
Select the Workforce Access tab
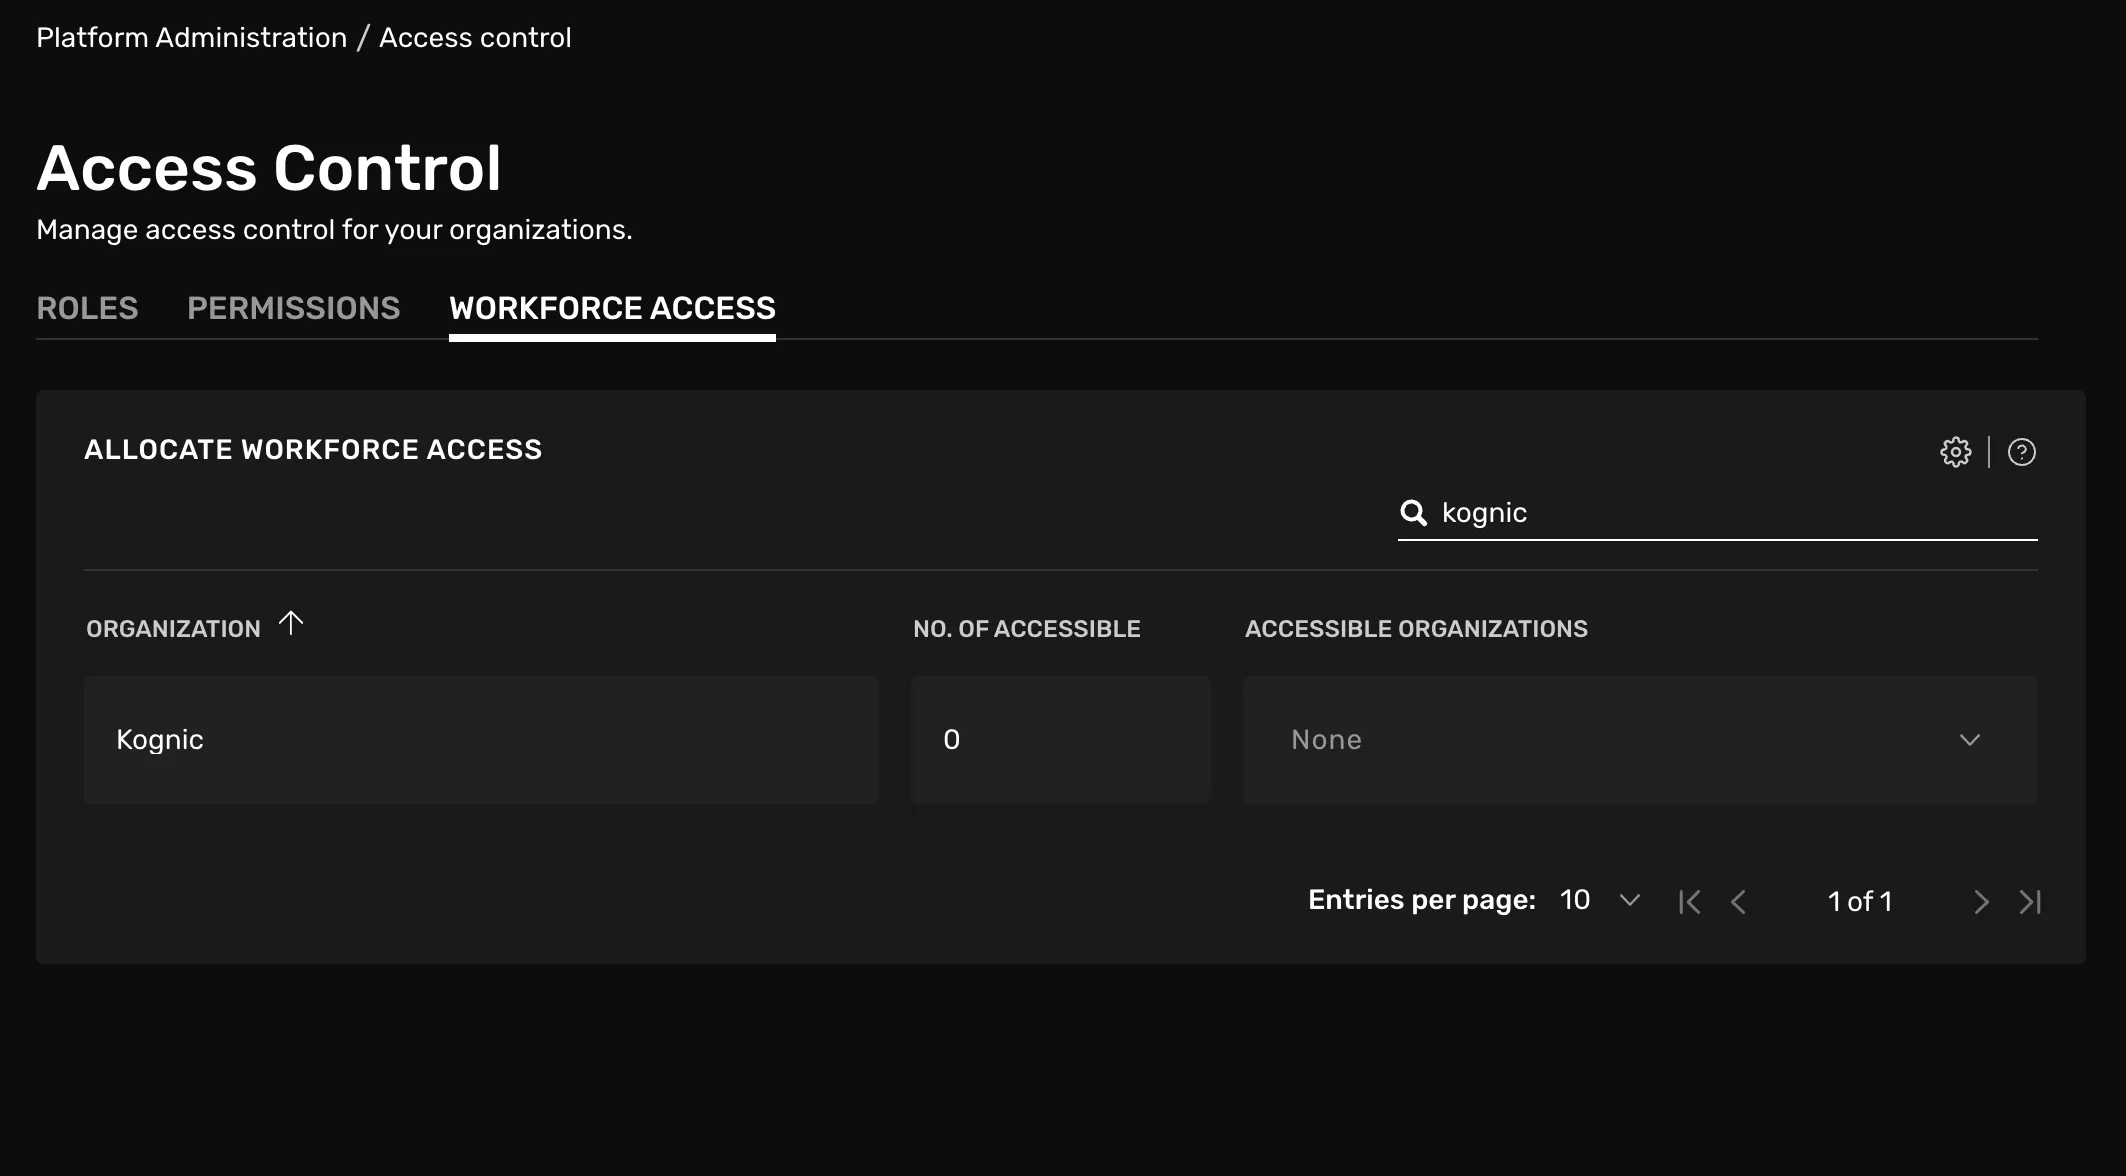pos(612,308)
